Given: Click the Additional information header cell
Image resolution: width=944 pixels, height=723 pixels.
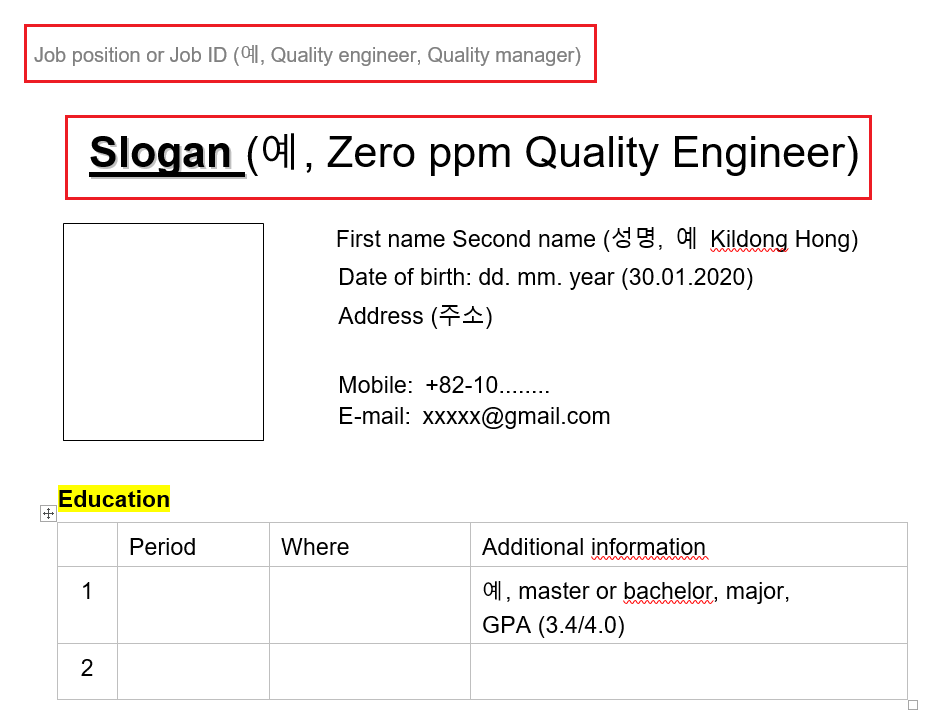Looking at the screenshot, I should pos(689,545).
